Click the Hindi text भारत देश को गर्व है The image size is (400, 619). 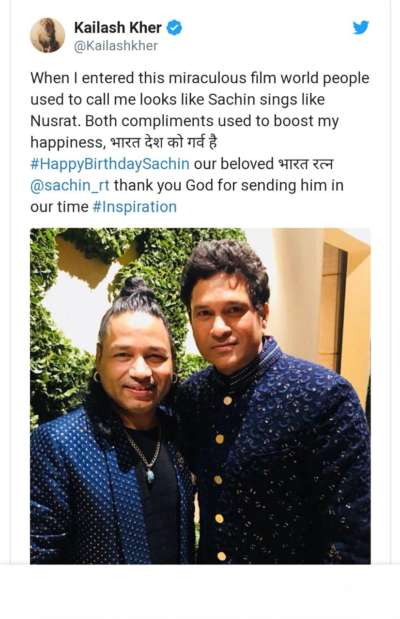point(163,142)
